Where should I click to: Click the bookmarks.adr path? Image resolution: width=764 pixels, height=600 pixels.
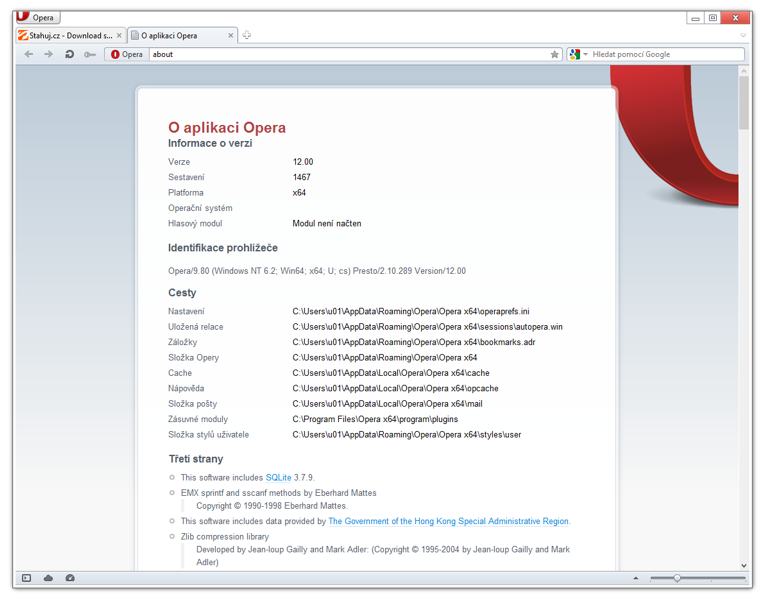click(x=414, y=342)
